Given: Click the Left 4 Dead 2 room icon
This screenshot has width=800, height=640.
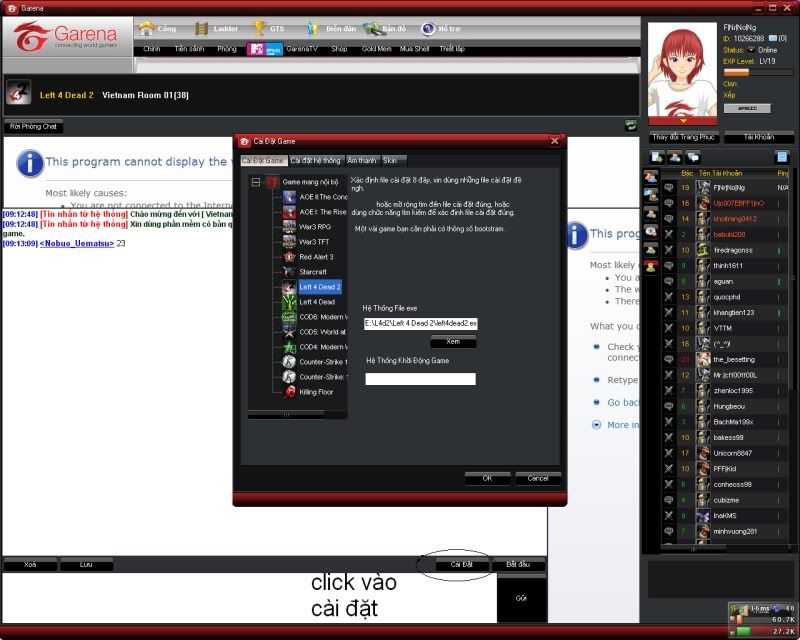Looking at the screenshot, I should 19,92.
